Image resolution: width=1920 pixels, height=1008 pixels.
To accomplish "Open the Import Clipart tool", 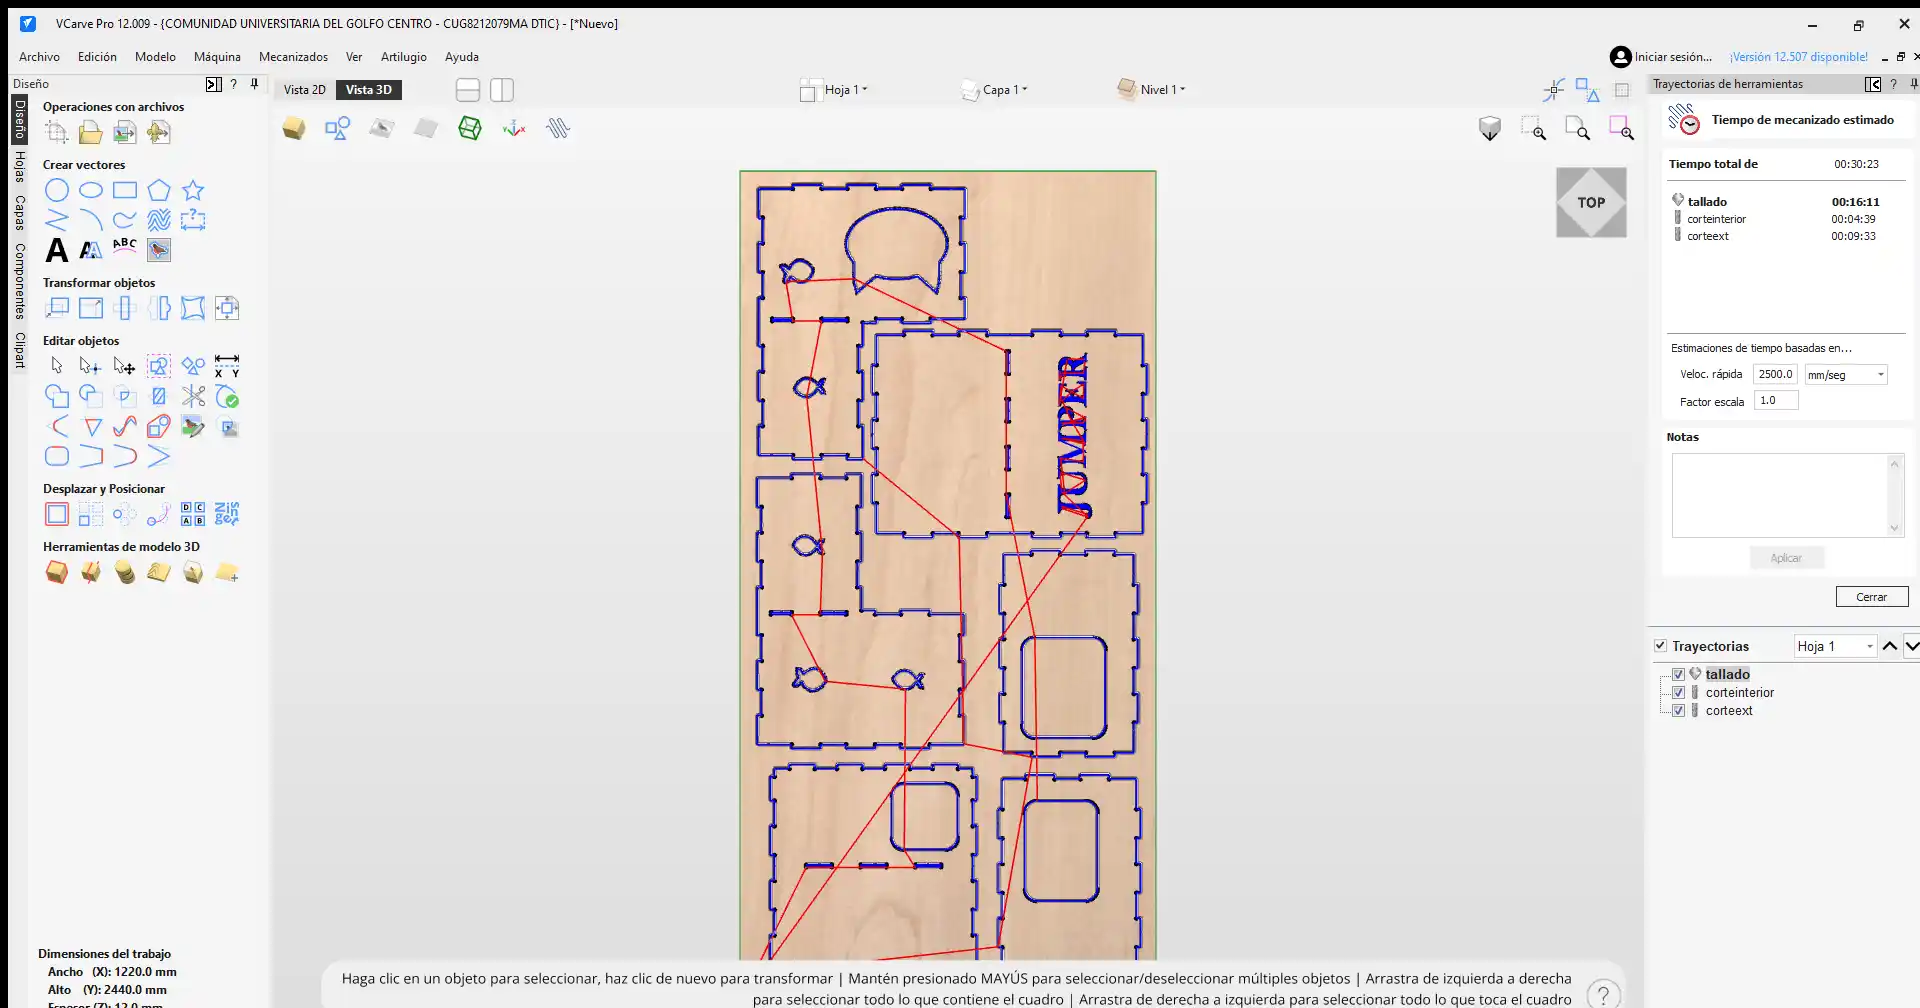I will pyautogui.click(x=159, y=250).
